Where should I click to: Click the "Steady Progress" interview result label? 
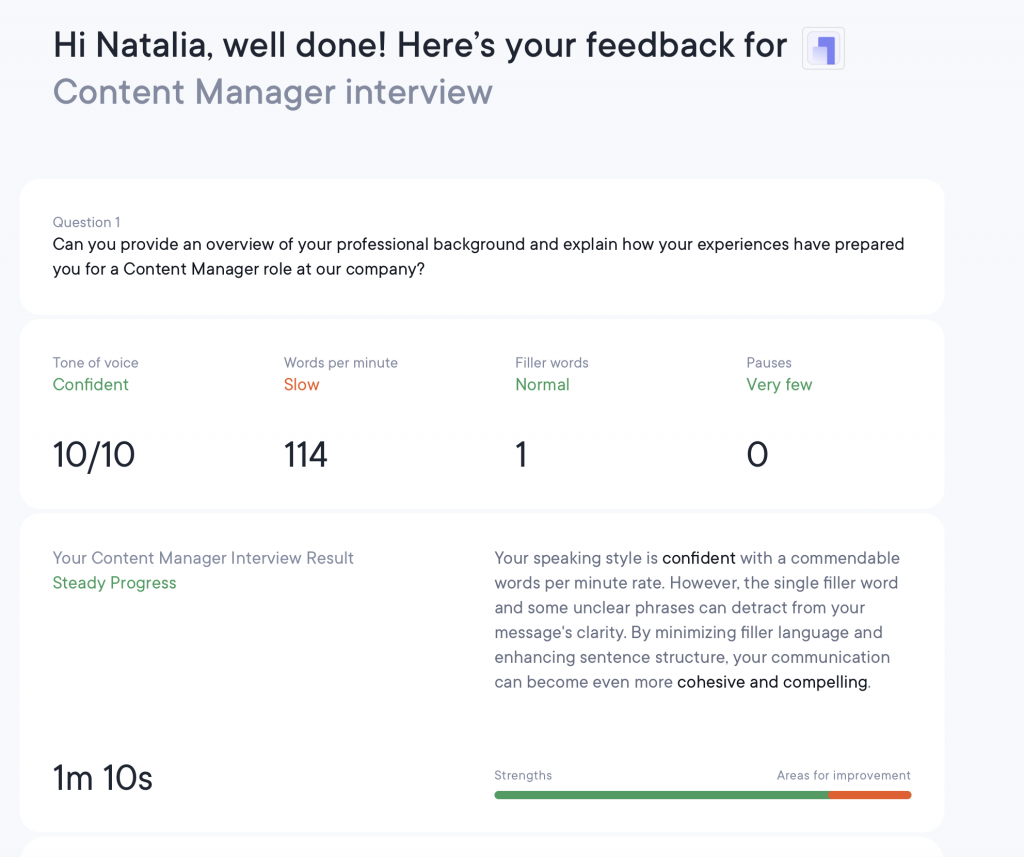[x=114, y=581]
